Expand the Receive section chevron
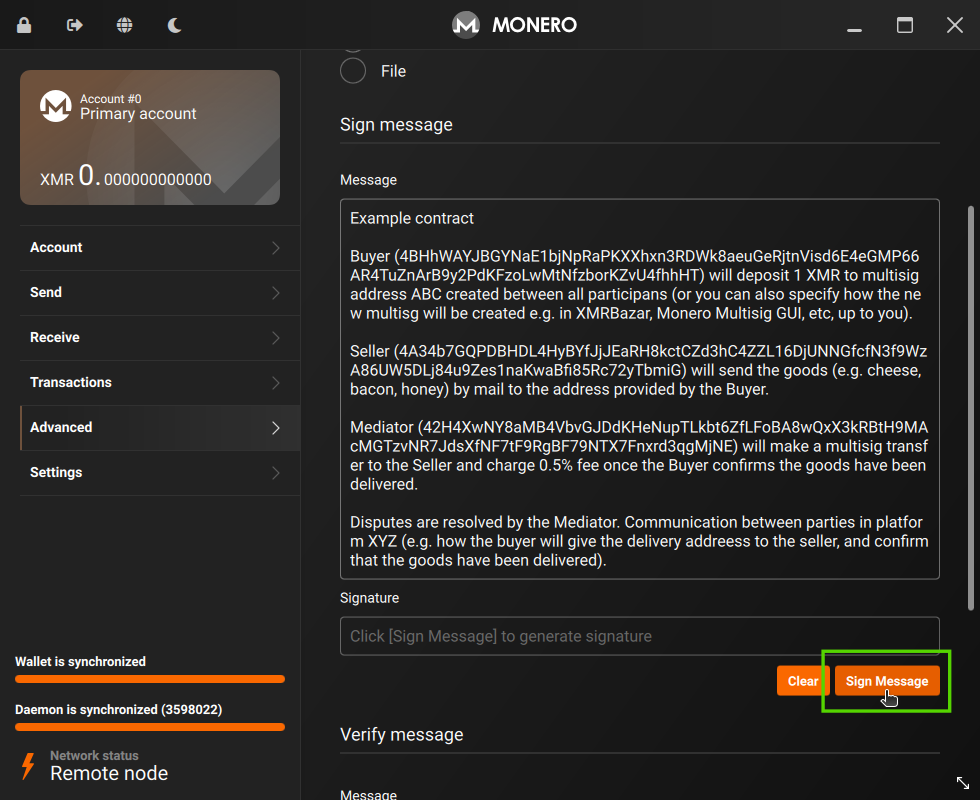 point(277,337)
